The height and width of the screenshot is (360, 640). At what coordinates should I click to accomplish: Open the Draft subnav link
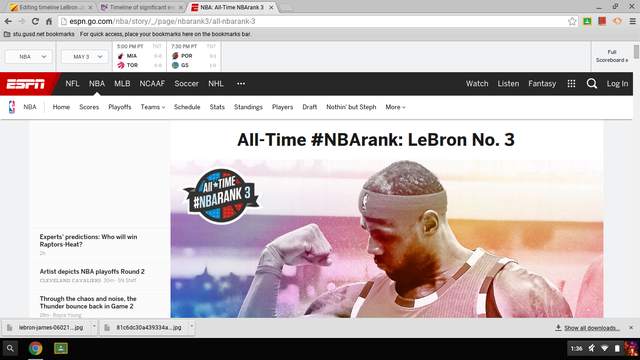[309, 107]
